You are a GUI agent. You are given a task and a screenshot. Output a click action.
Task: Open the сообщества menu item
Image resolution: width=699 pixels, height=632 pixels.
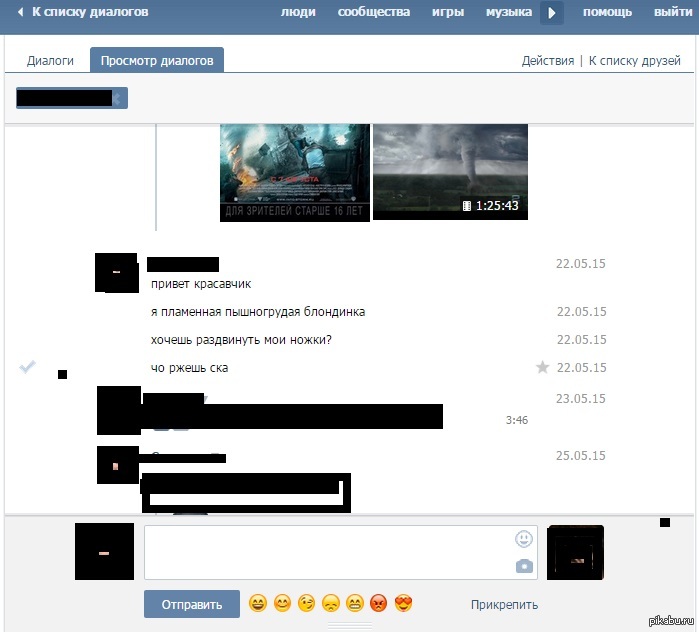(x=373, y=13)
